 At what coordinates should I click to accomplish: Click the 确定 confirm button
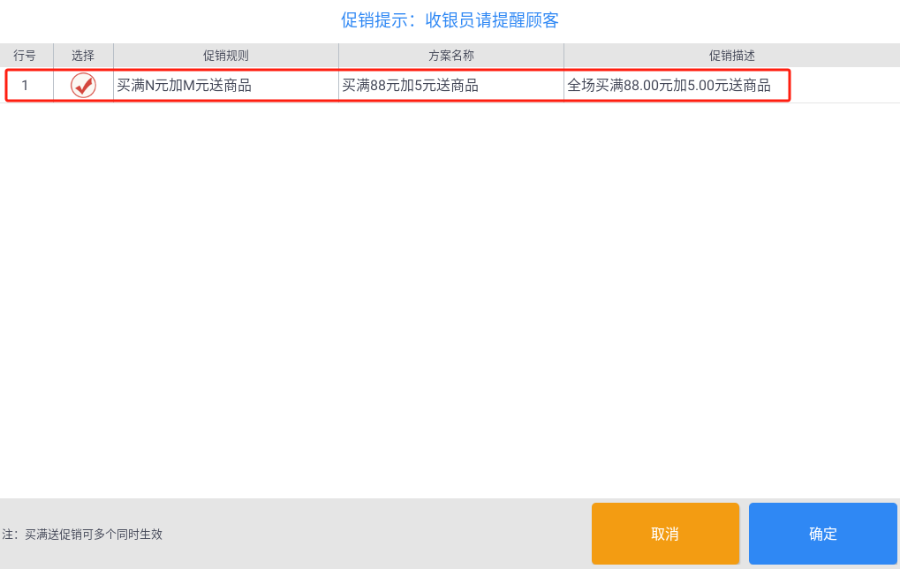[823, 533]
